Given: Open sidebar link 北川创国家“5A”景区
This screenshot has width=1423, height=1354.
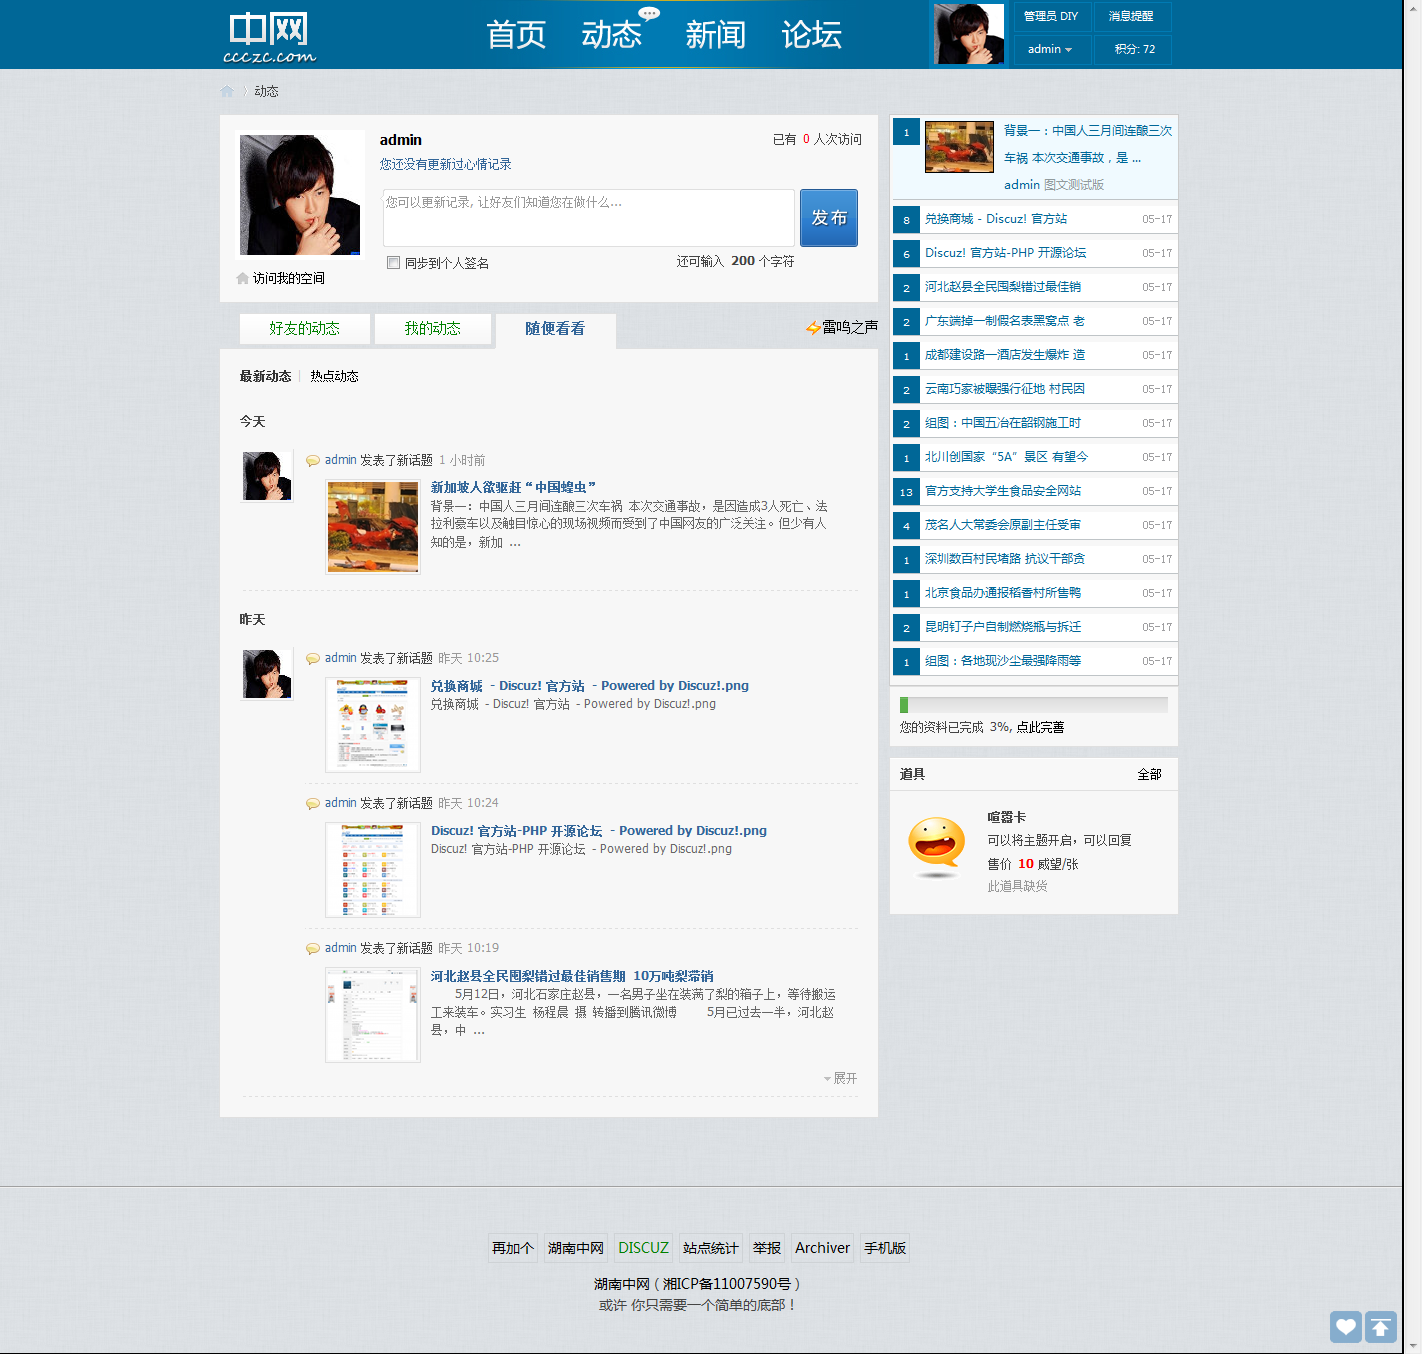Looking at the screenshot, I should pos(1006,457).
